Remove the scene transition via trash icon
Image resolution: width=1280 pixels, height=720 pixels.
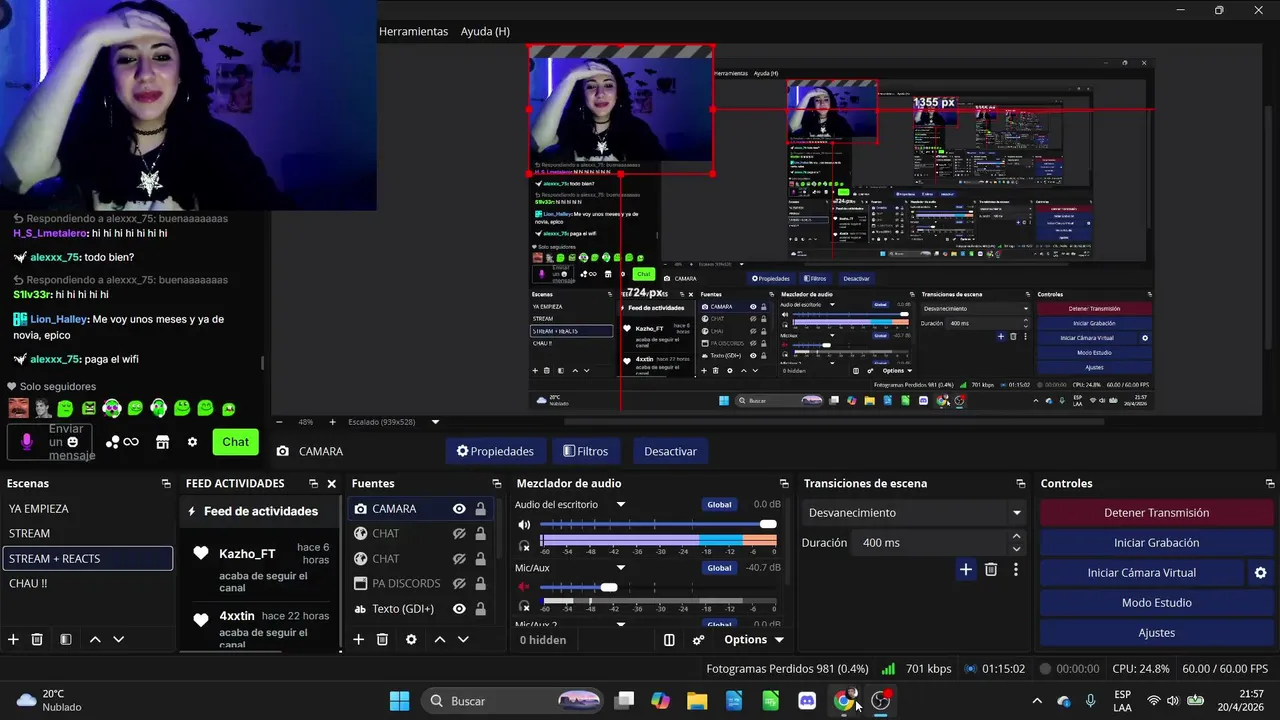[x=991, y=569]
